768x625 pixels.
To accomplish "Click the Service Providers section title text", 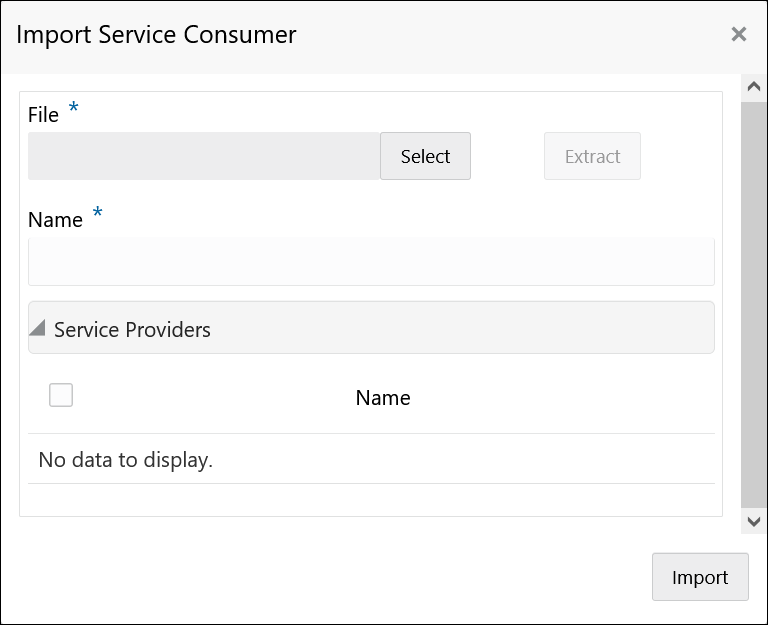I will [x=132, y=330].
